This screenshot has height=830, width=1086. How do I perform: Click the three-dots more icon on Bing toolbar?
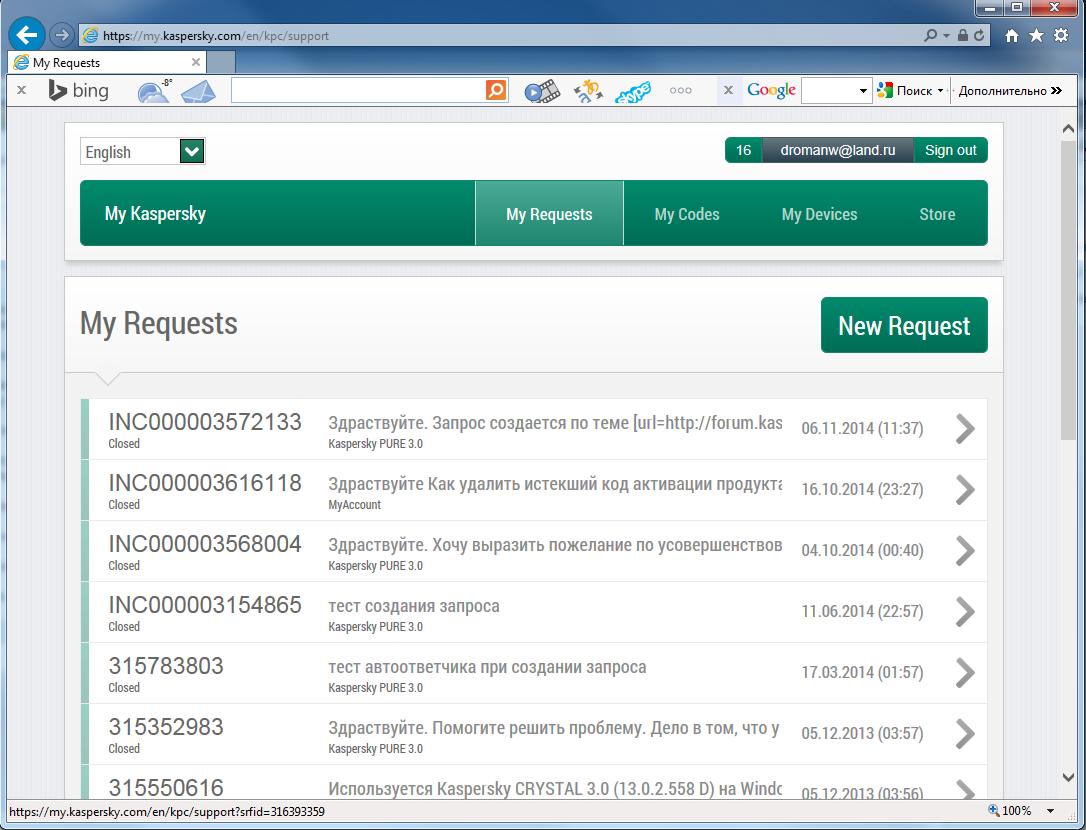point(680,91)
